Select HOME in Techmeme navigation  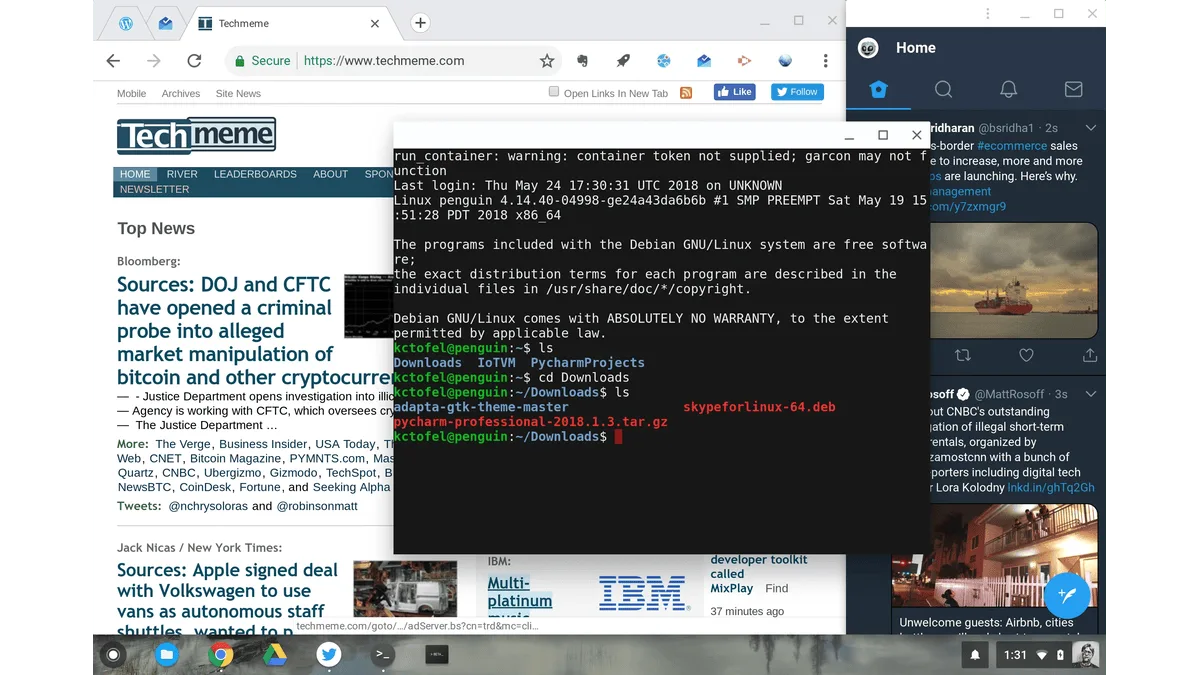[135, 174]
